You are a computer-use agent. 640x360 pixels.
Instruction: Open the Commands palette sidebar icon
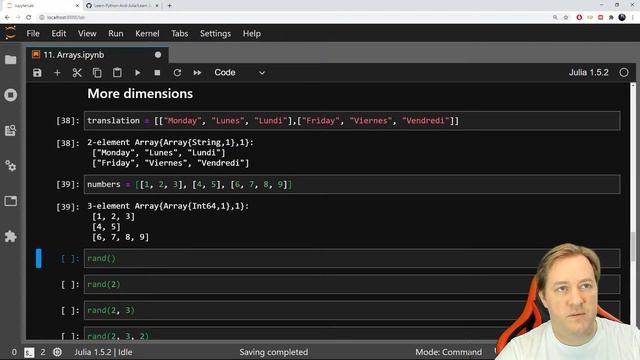coord(11,130)
